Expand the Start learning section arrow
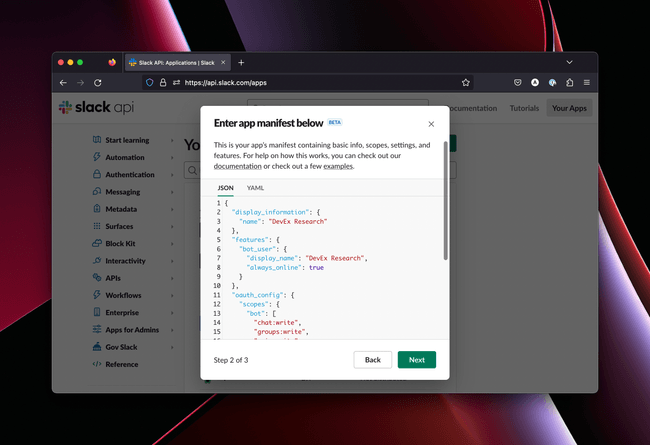 [x=172, y=140]
